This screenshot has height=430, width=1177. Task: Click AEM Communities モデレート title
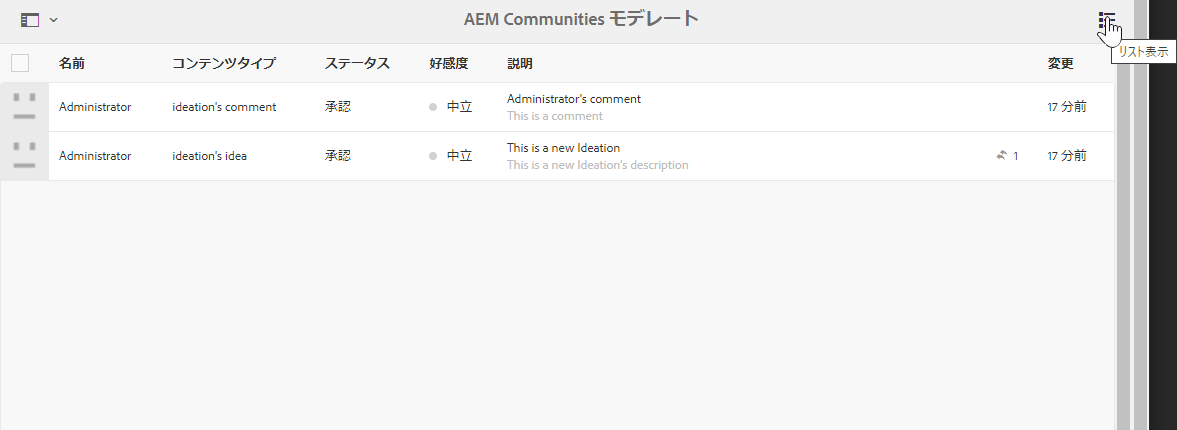(x=581, y=19)
